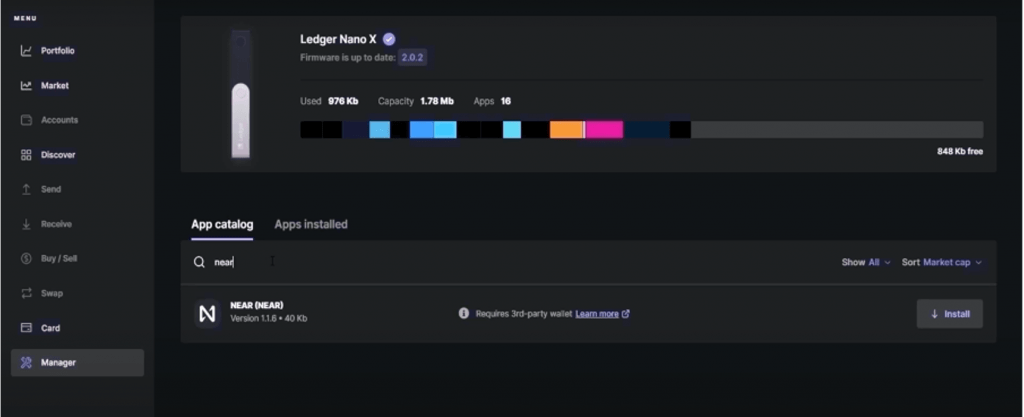Open the Sort Market cap dropdown
Image resolution: width=1024 pixels, height=417 pixels.
(942, 262)
